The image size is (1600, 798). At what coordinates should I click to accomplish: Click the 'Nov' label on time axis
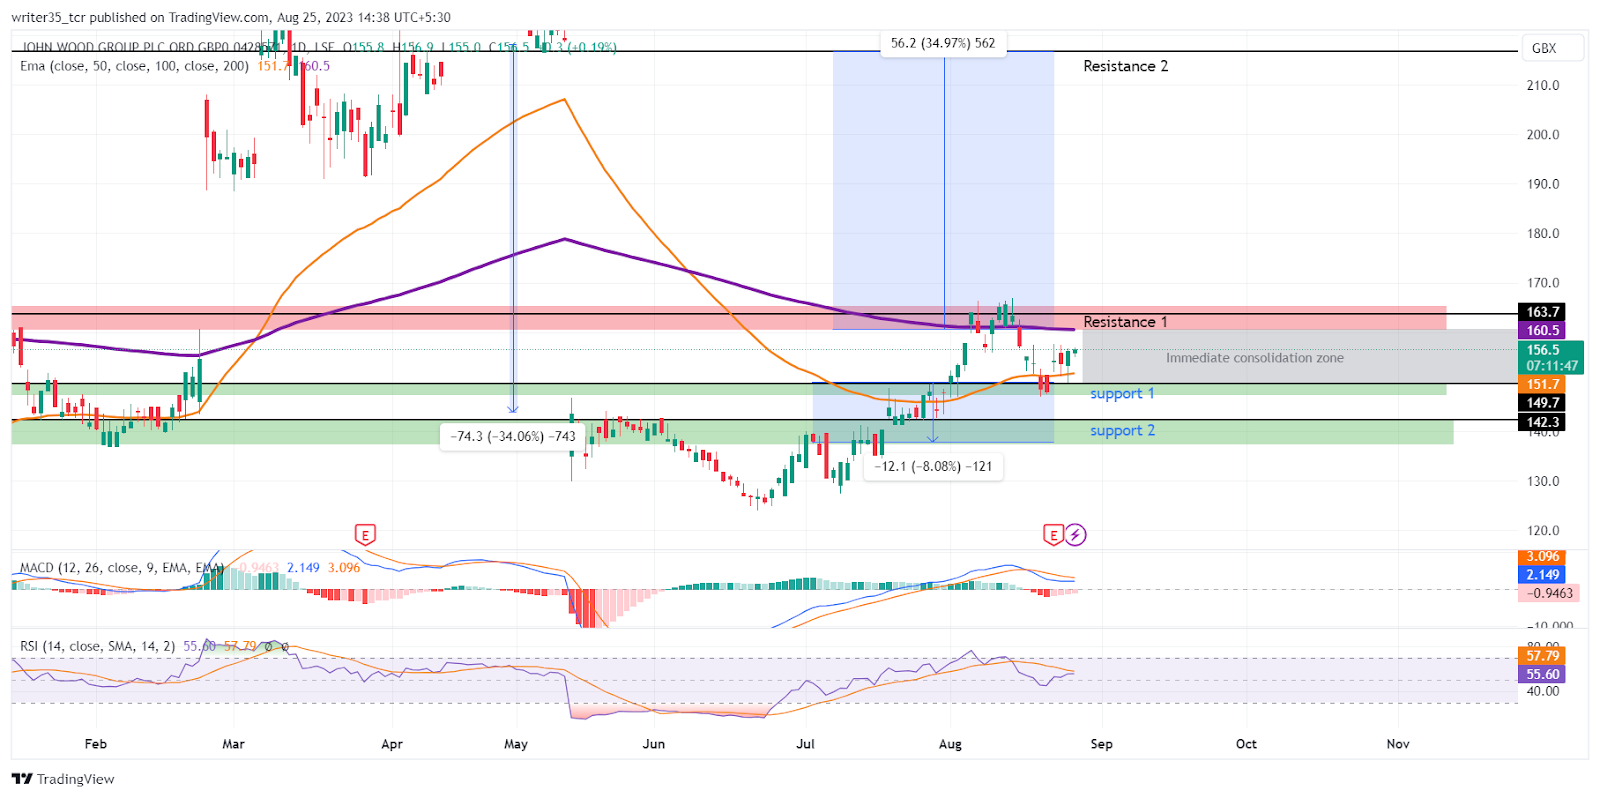click(1398, 744)
